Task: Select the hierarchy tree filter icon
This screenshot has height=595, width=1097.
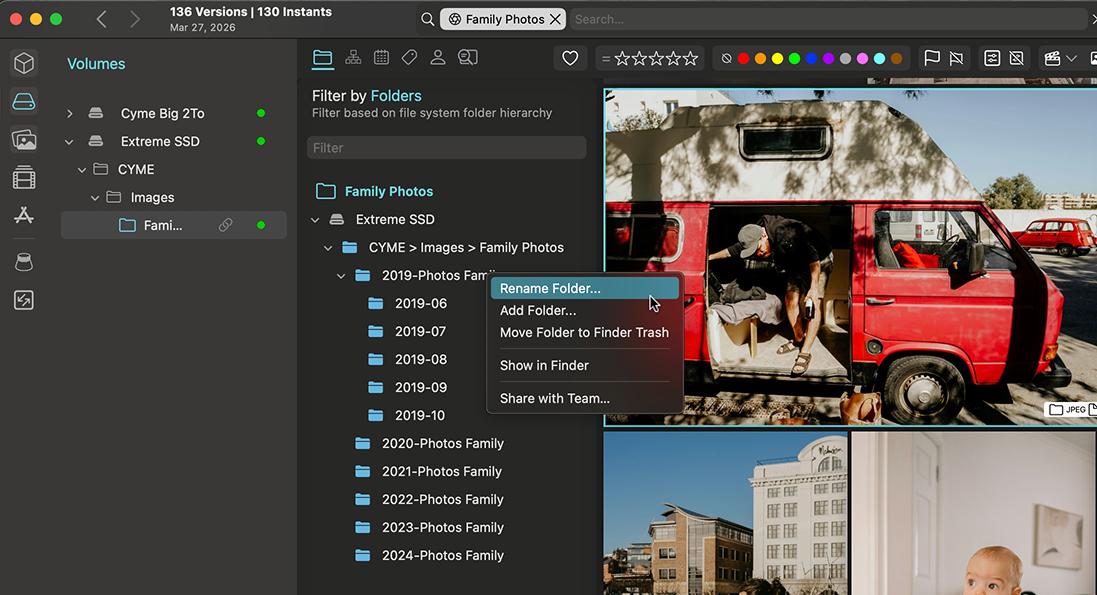Action: click(x=353, y=58)
